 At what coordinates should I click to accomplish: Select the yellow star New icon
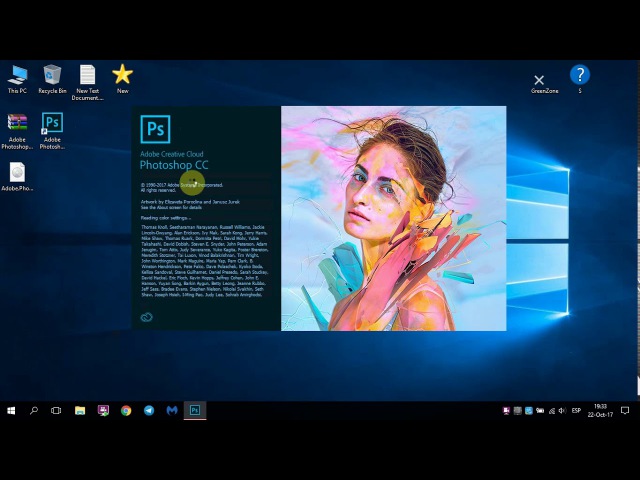[x=122, y=79]
